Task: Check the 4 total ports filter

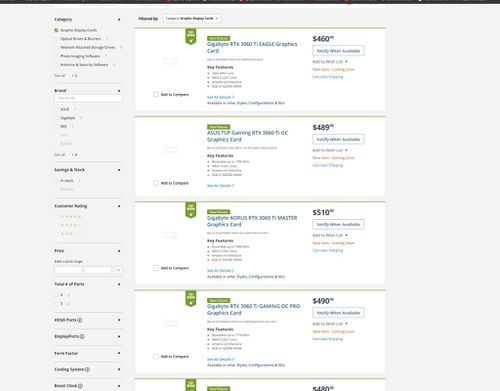Action: 56,295
